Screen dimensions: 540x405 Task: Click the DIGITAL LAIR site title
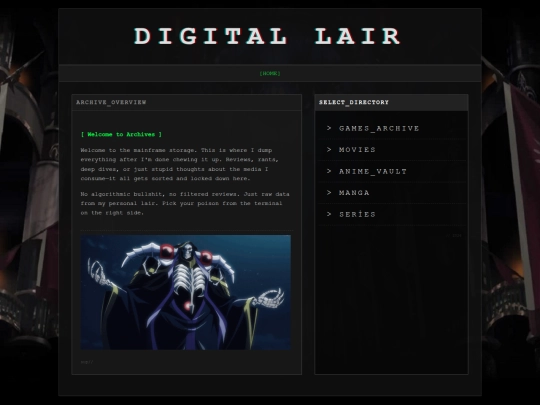[267, 36]
